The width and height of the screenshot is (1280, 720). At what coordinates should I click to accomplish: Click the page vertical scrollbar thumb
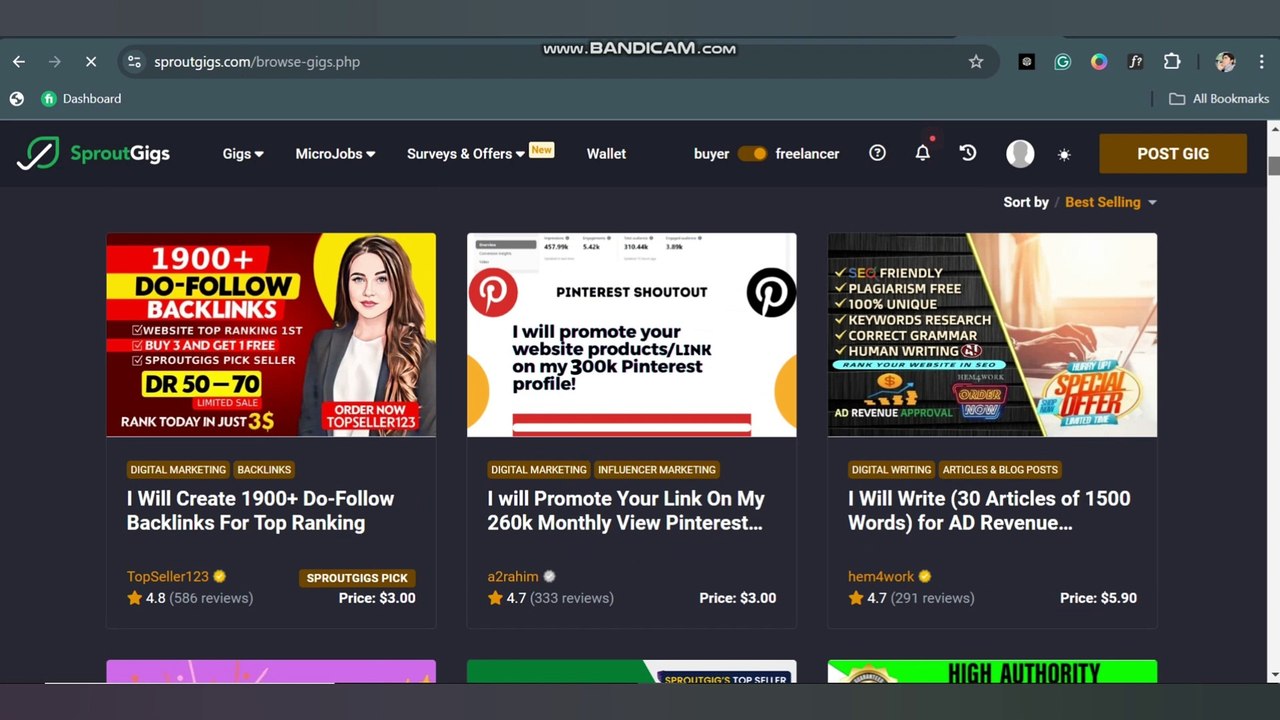pos(1273,166)
